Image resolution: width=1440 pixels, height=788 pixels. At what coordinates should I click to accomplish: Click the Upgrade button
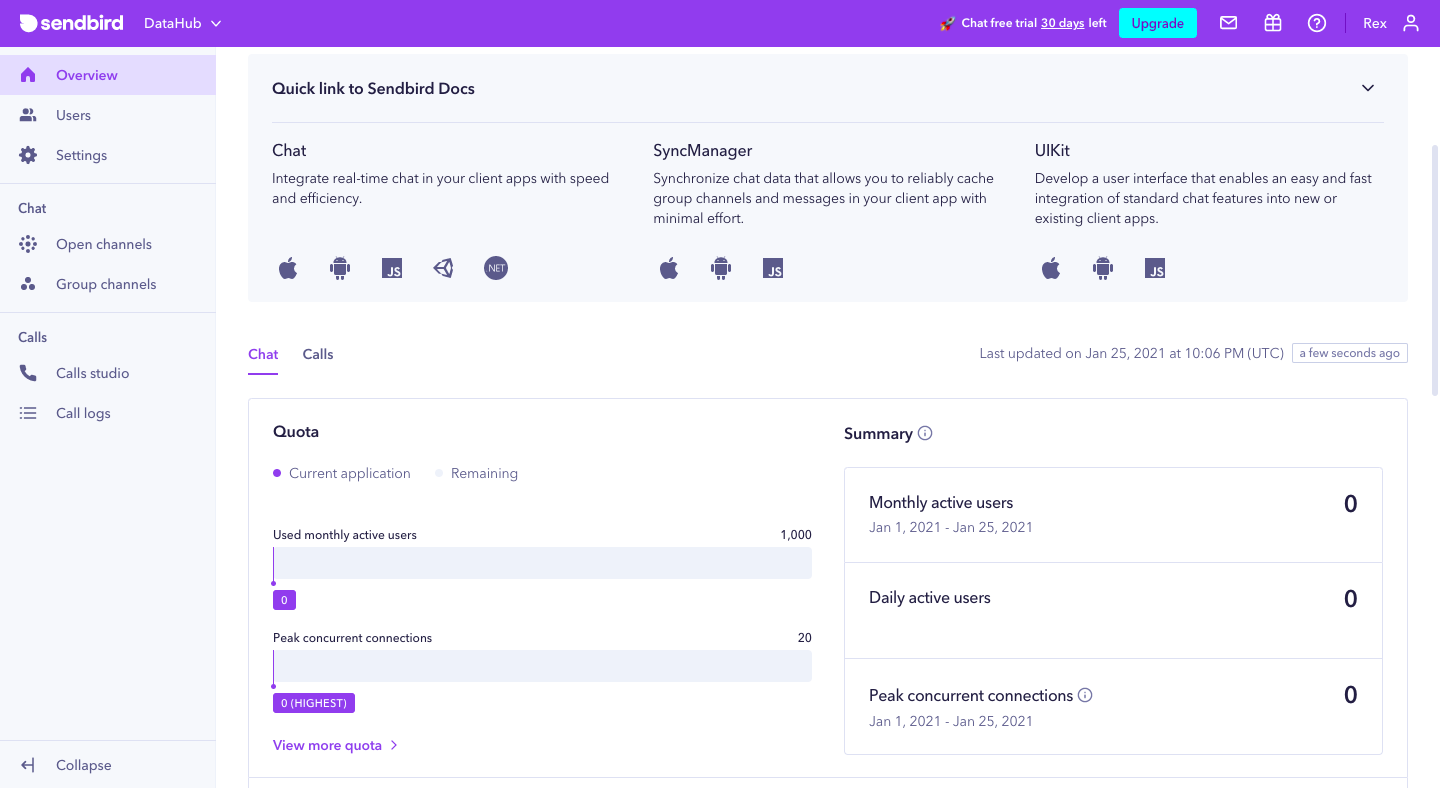(x=1158, y=23)
